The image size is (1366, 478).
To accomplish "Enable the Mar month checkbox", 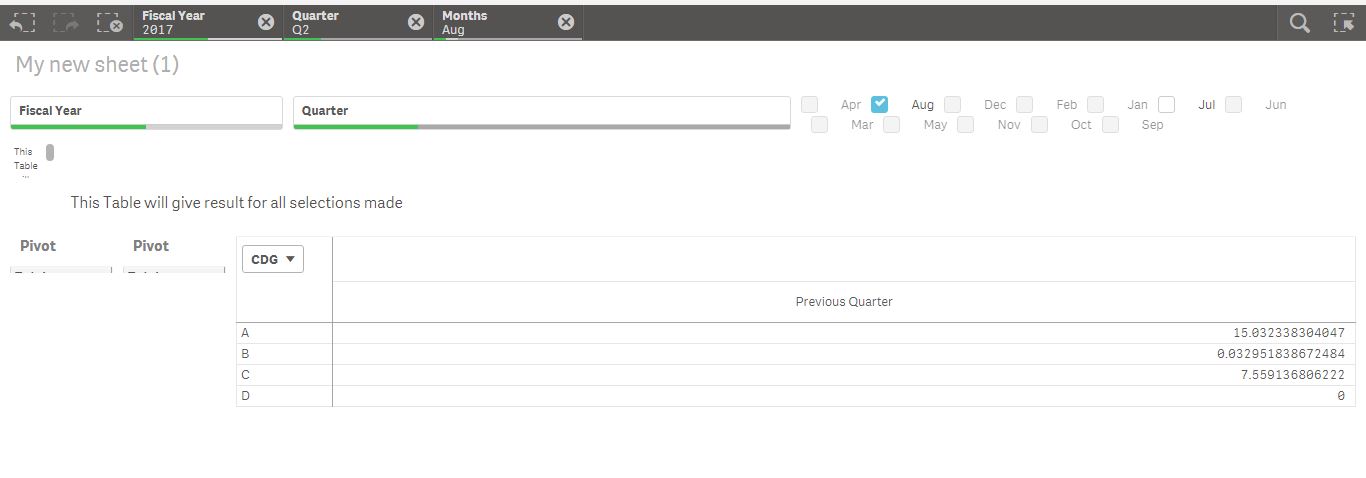I will [820, 125].
